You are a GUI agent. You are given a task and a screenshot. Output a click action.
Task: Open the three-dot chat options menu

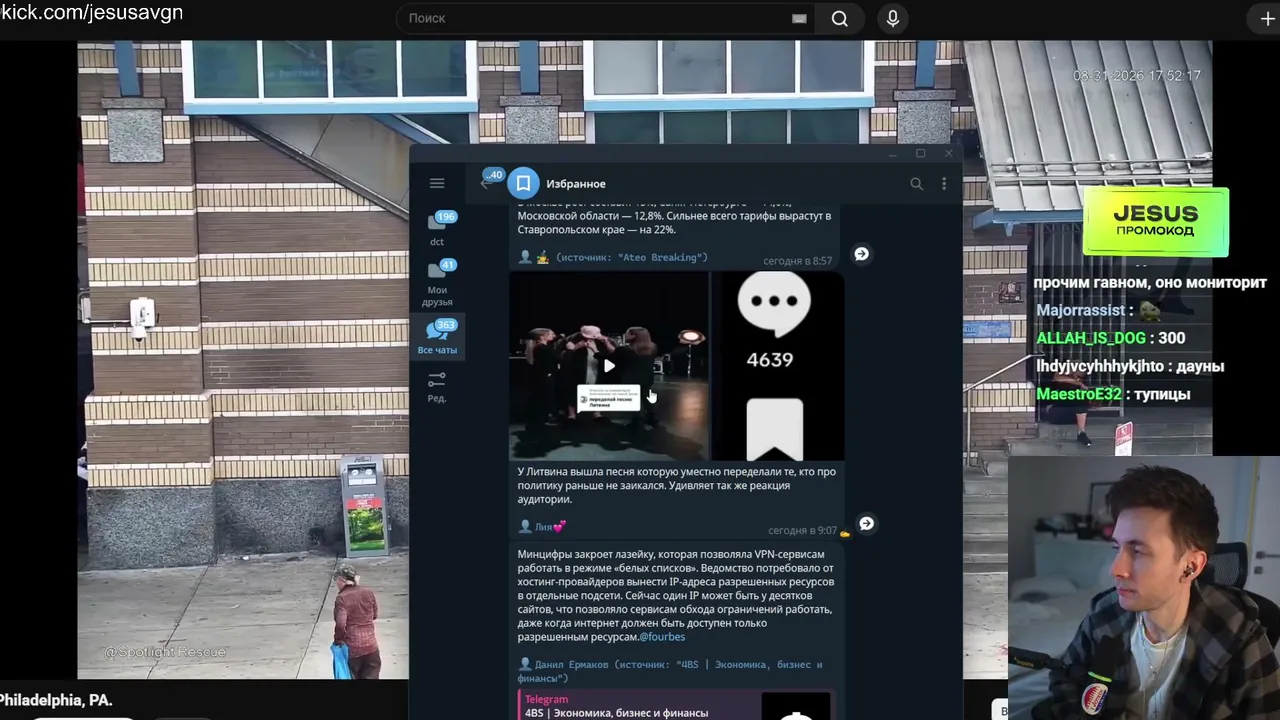944,184
